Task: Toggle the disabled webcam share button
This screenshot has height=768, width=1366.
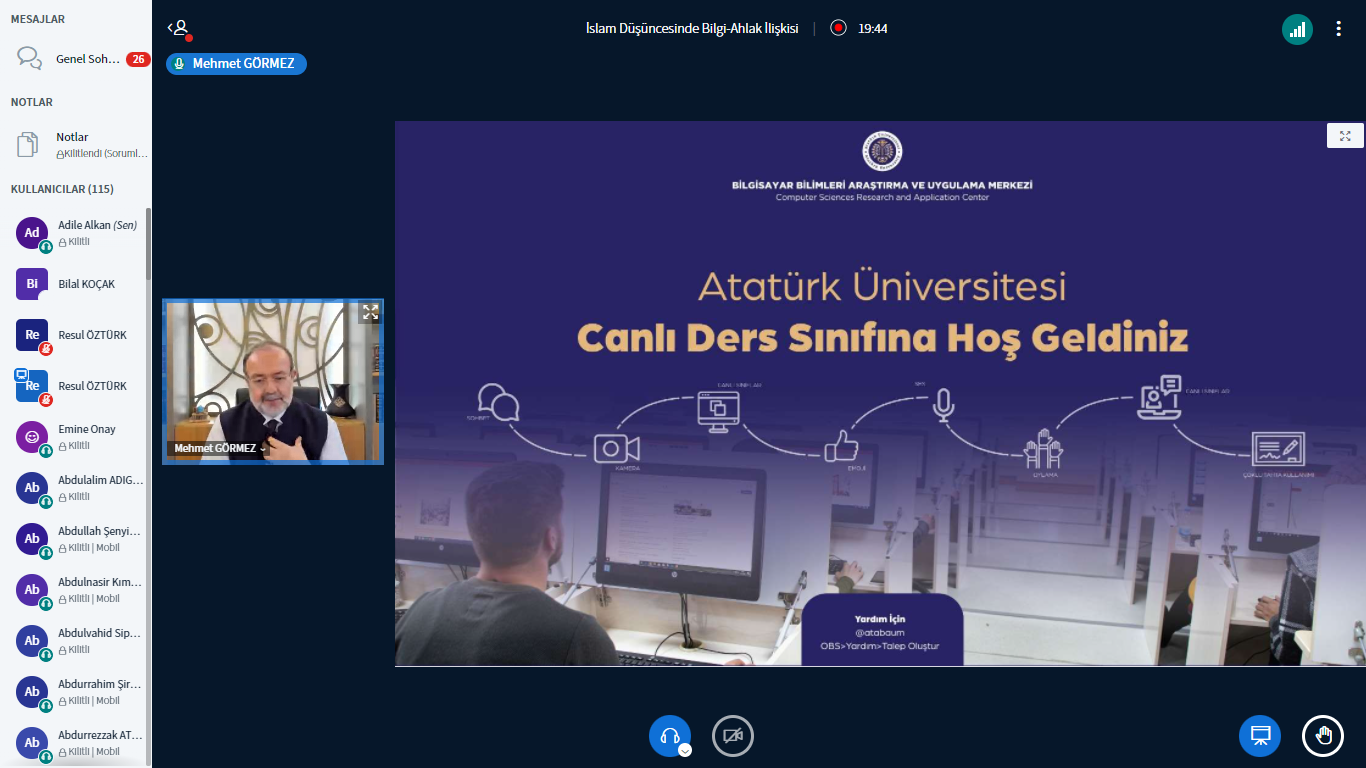Action: point(732,736)
